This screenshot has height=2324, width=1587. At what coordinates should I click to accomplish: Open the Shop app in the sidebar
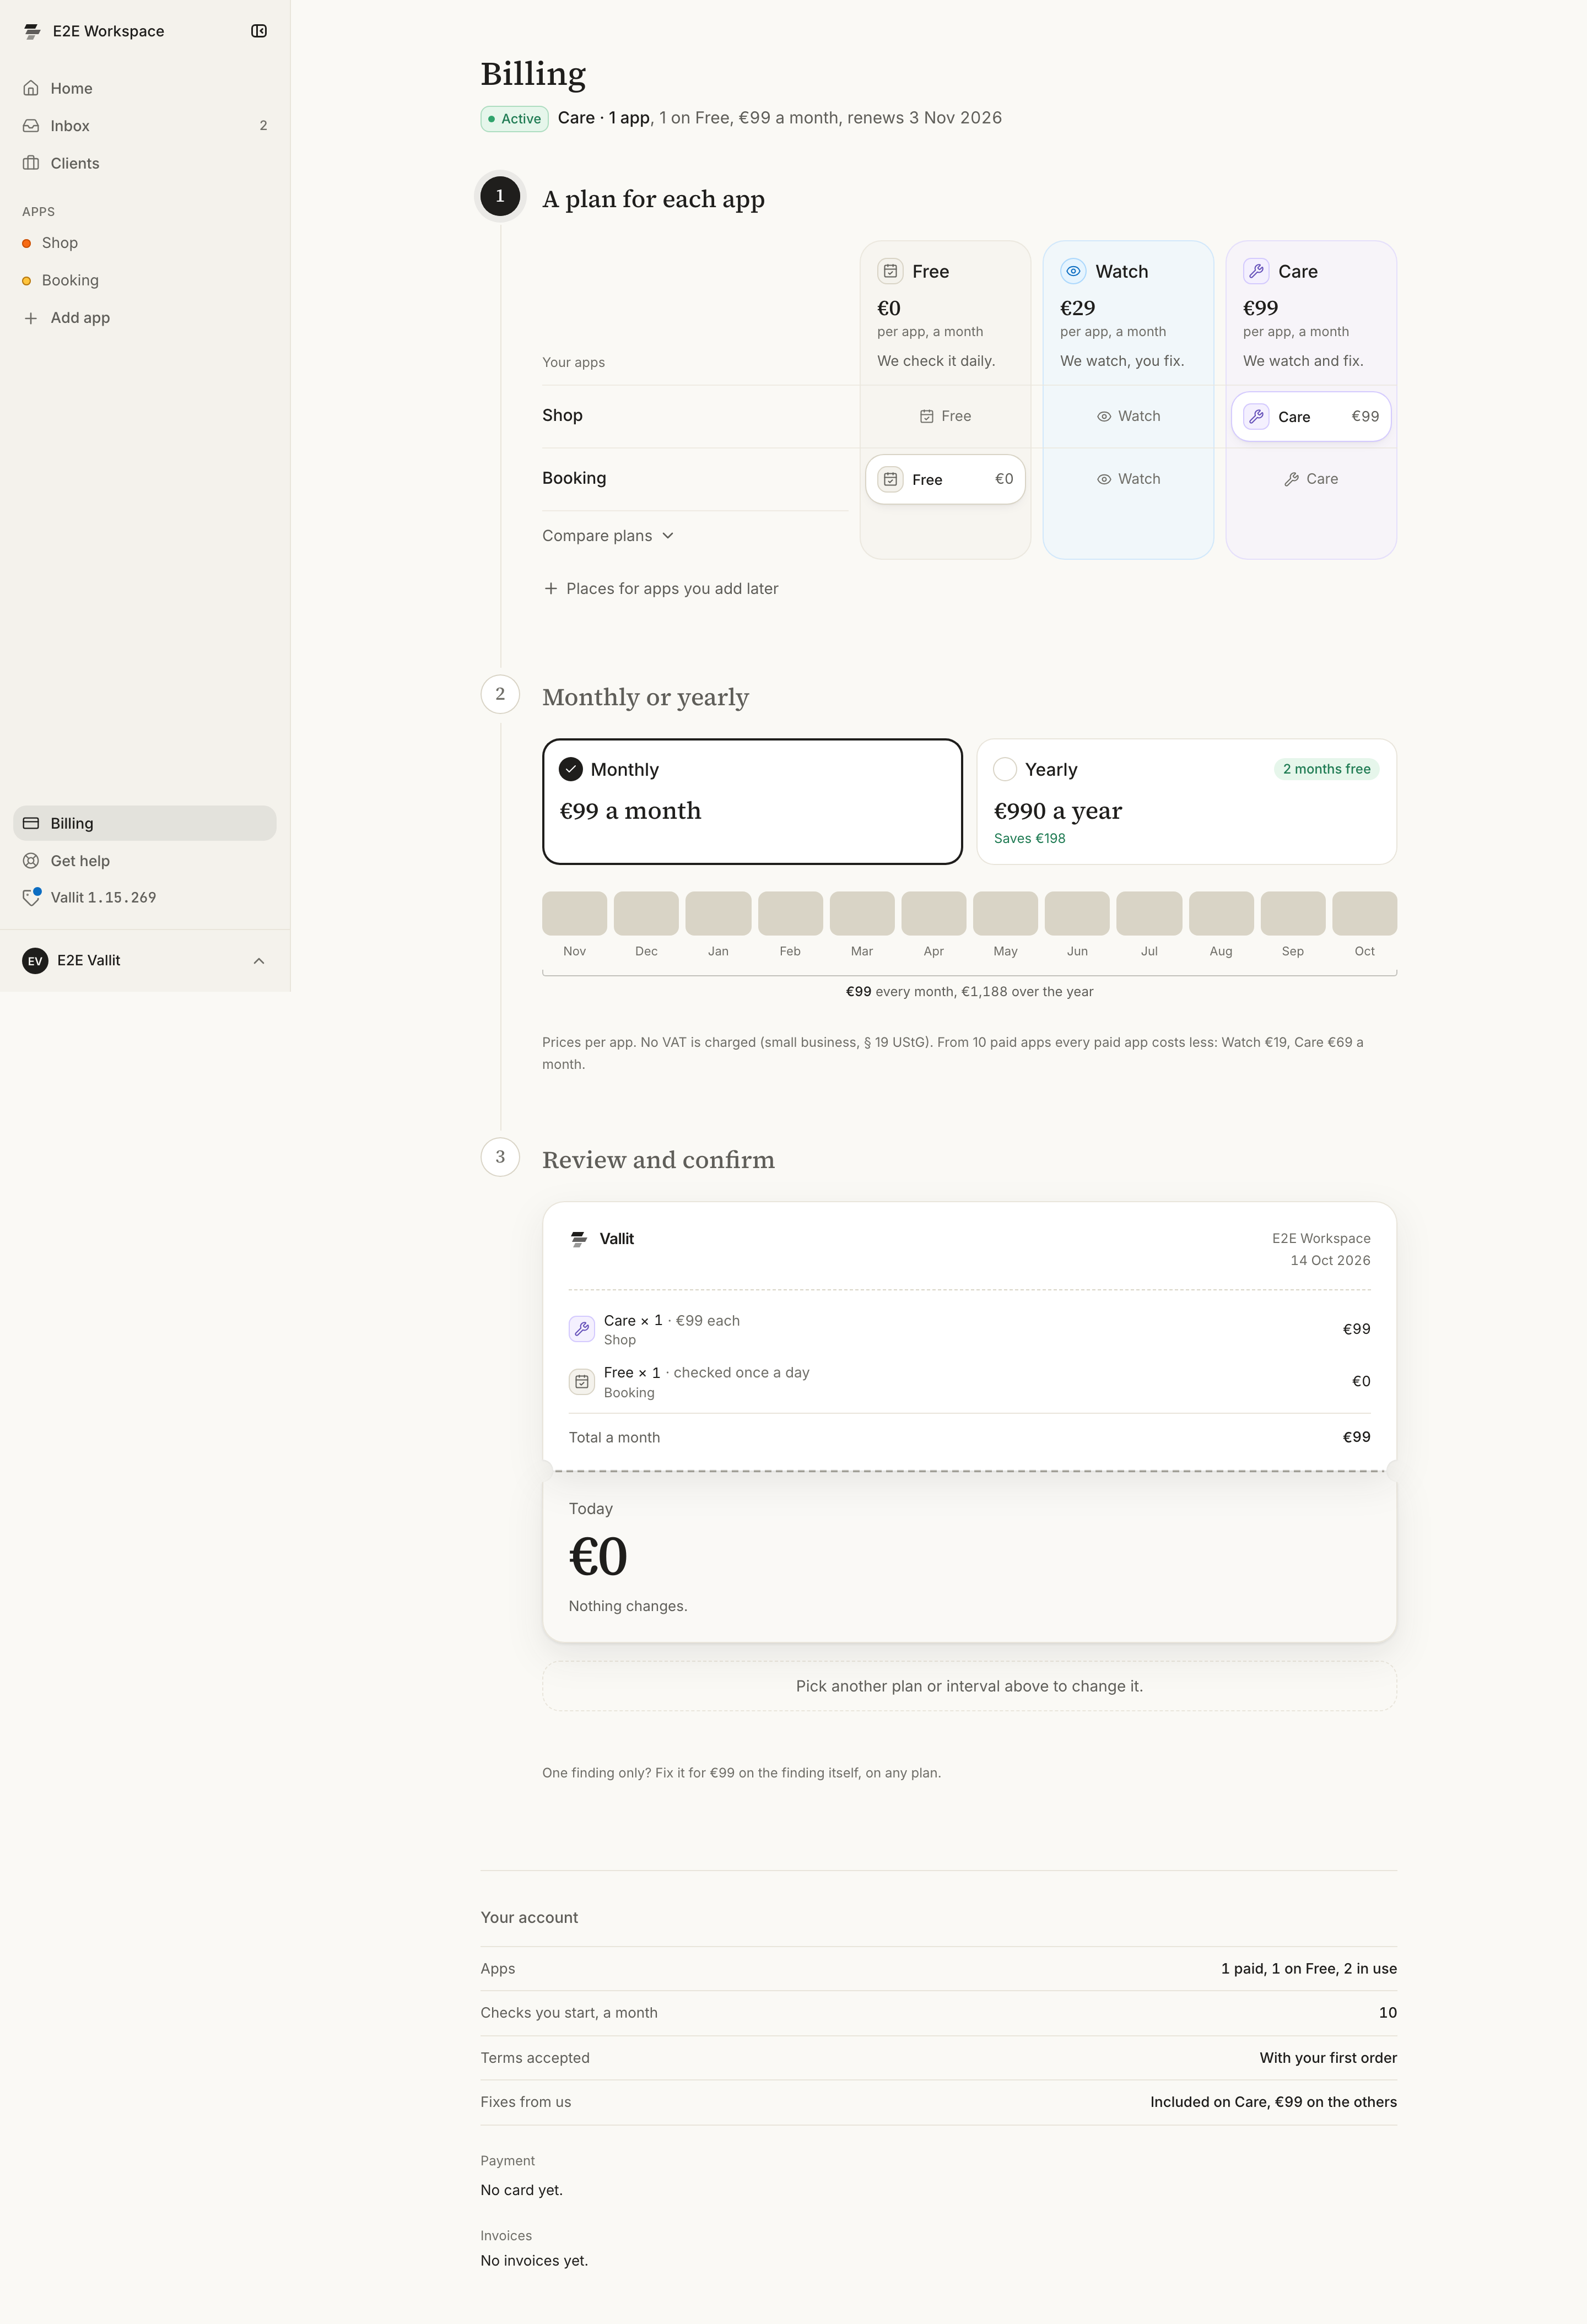click(x=145, y=243)
